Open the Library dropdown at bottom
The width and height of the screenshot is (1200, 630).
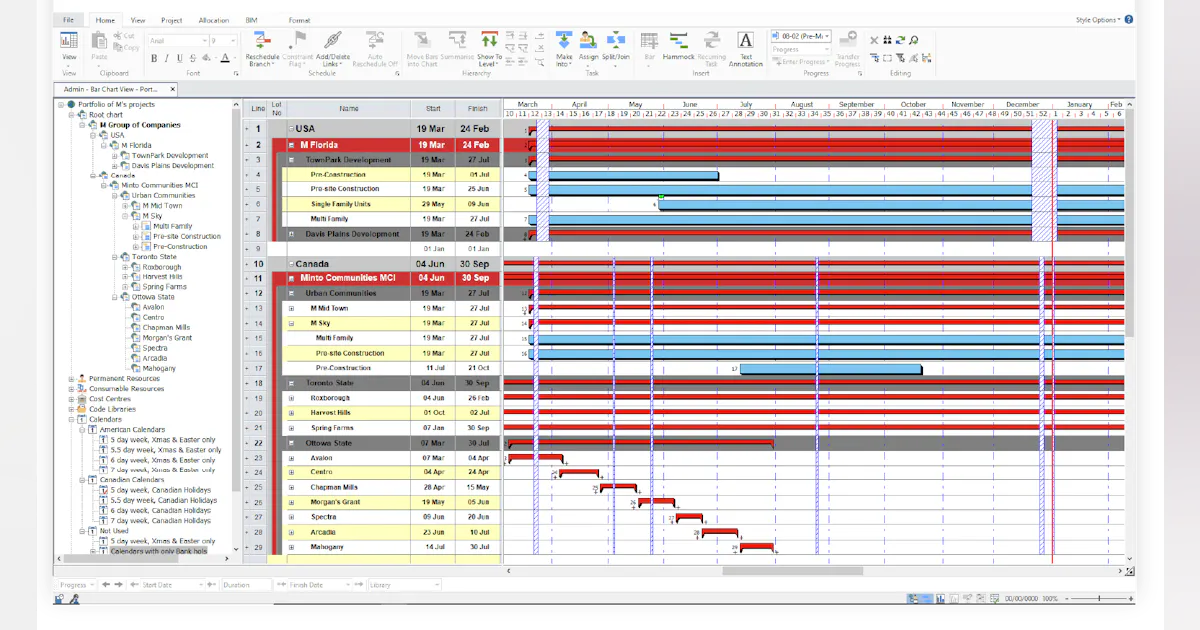pyautogui.click(x=436, y=585)
